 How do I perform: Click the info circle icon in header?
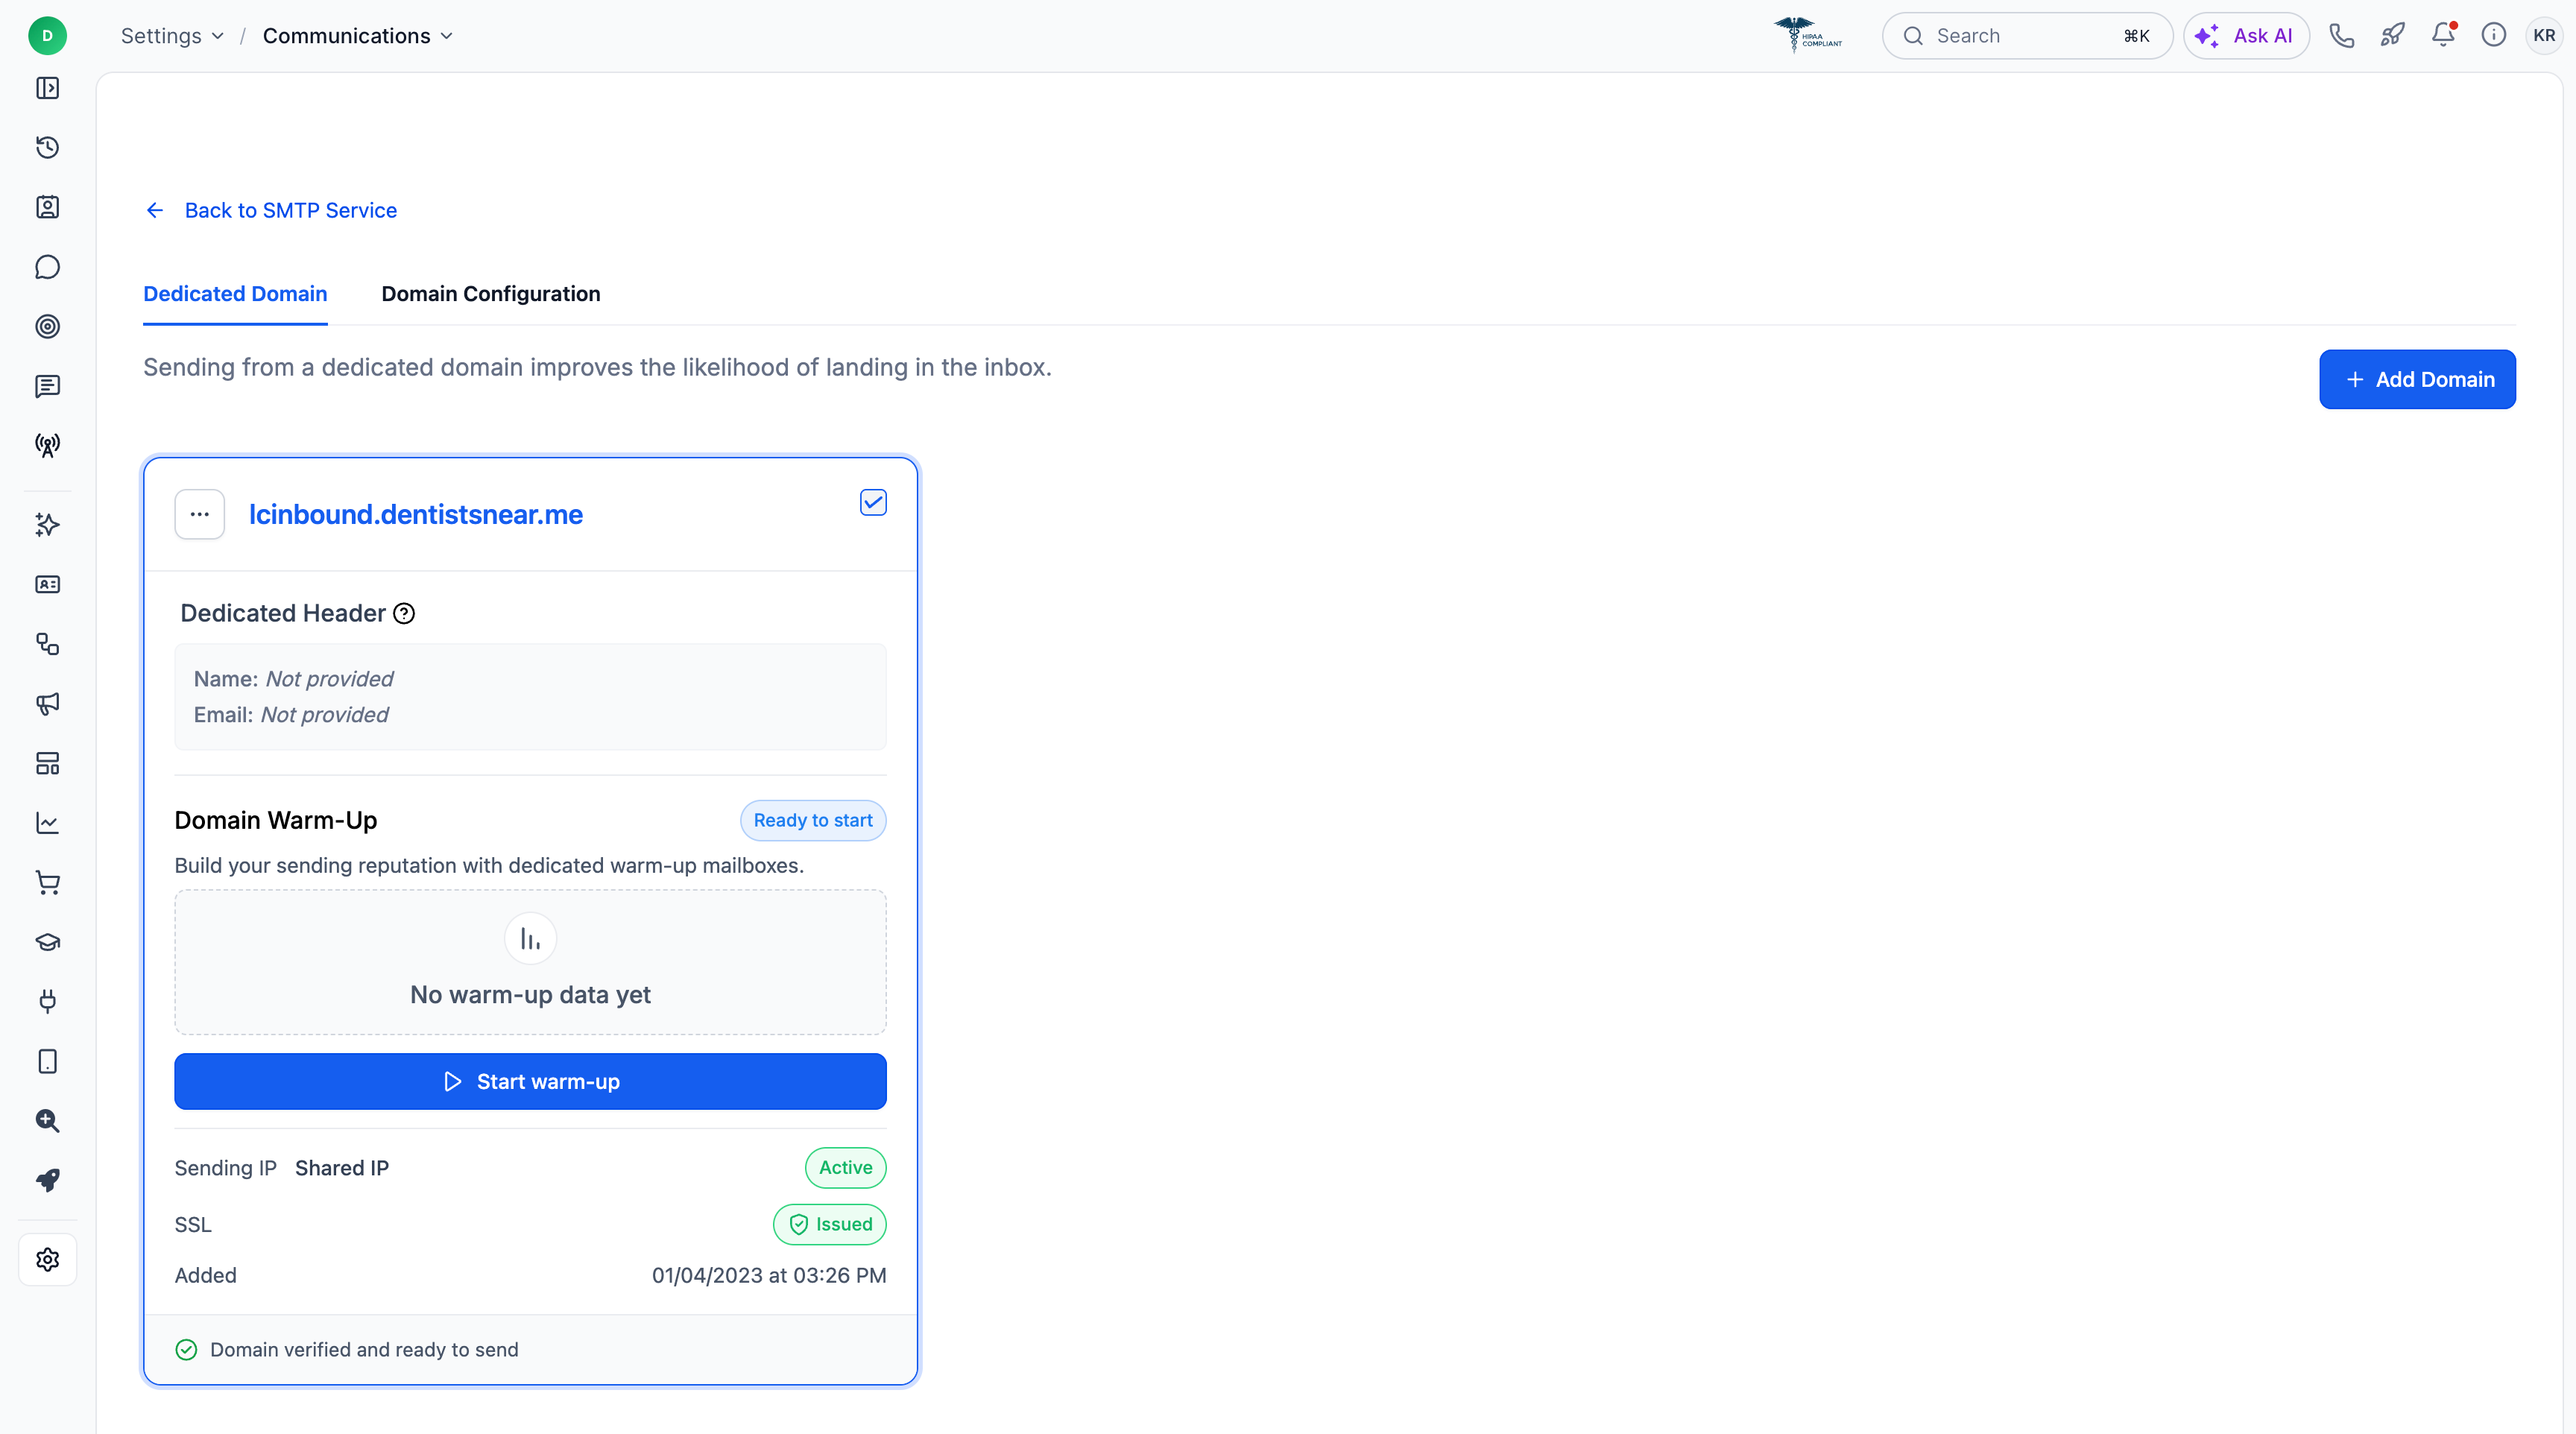2494,36
